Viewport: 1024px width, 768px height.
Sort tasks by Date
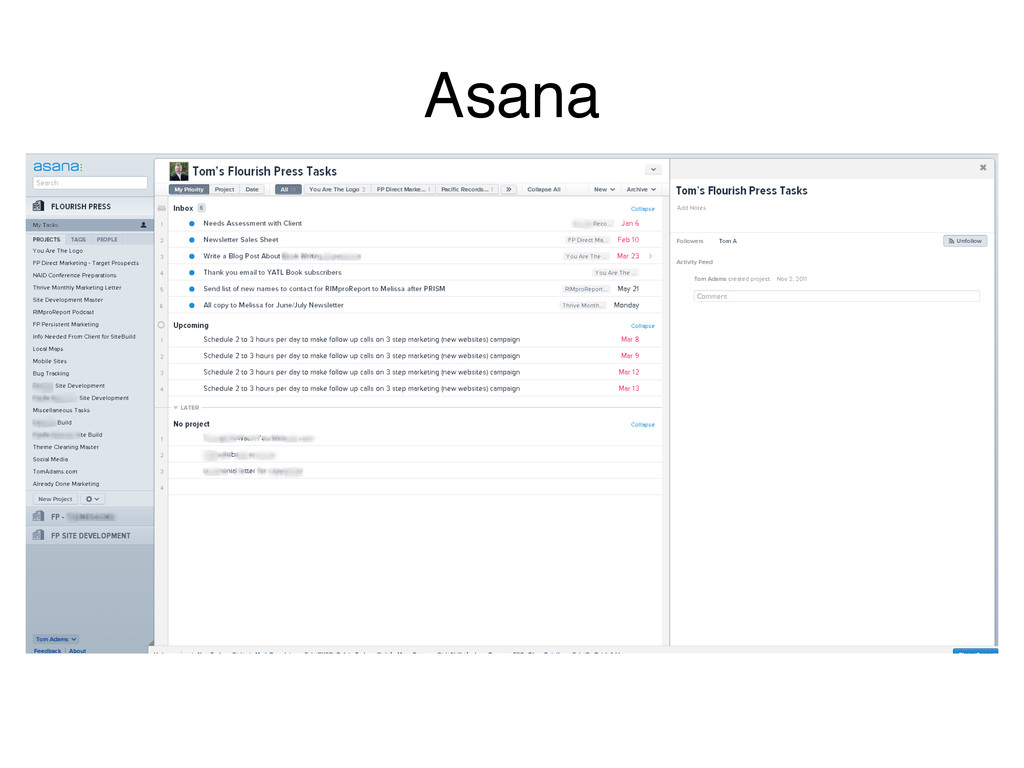click(x=252, y=189)
